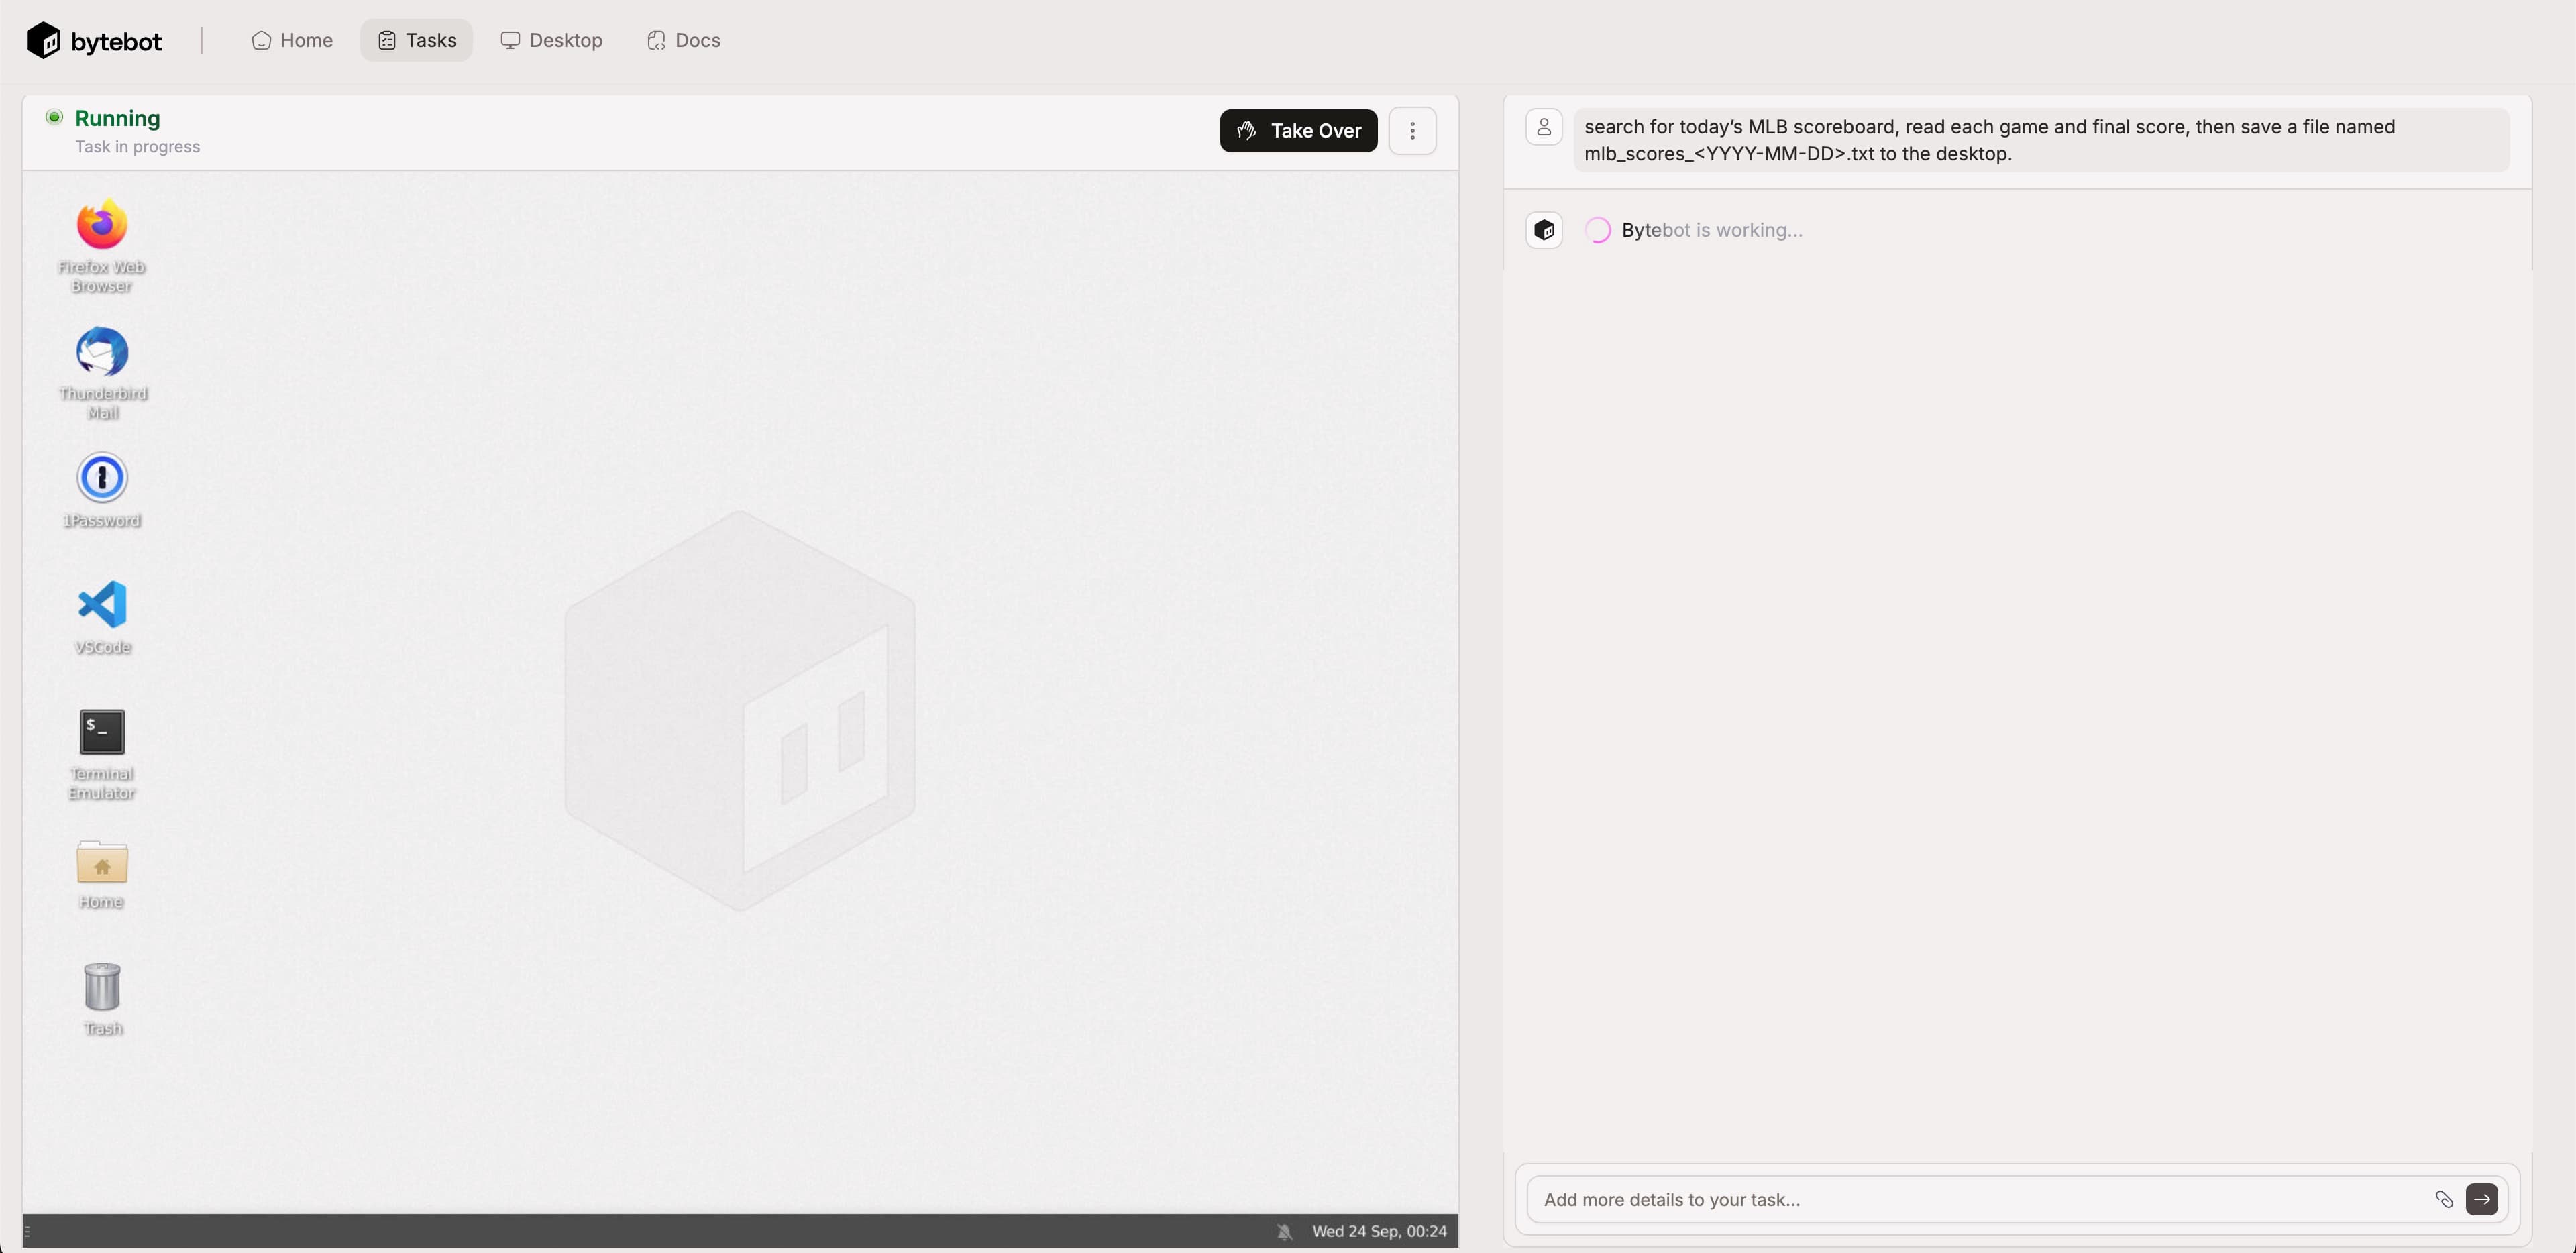Click the attachment paperclip icon

(x=2443, y=1199)
